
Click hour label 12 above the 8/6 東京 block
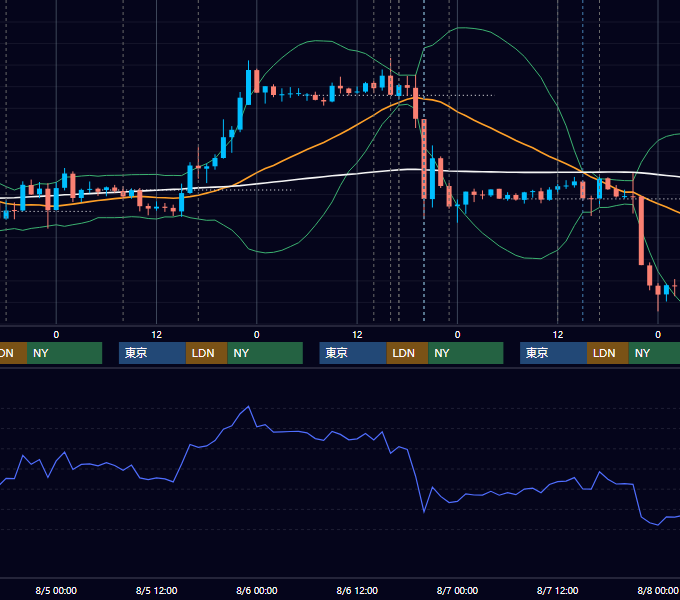coord(357,335)
